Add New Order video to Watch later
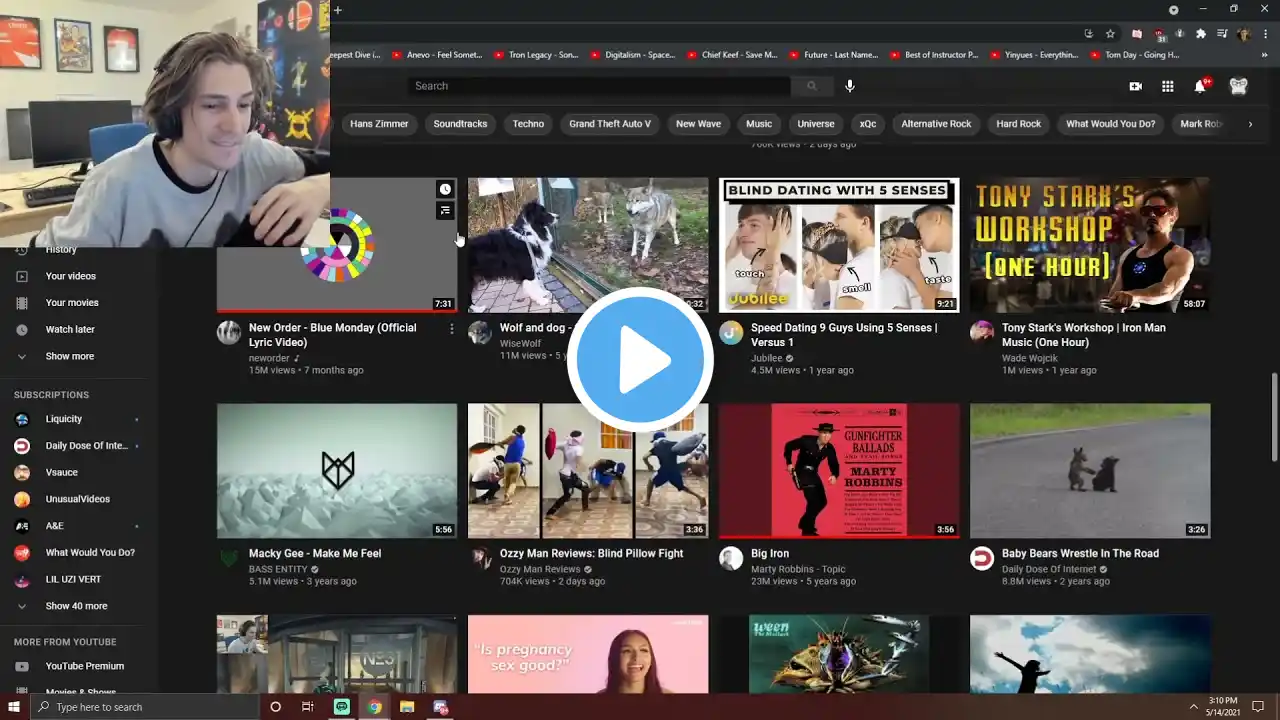 pyautogui.click(x=445, y=189)
